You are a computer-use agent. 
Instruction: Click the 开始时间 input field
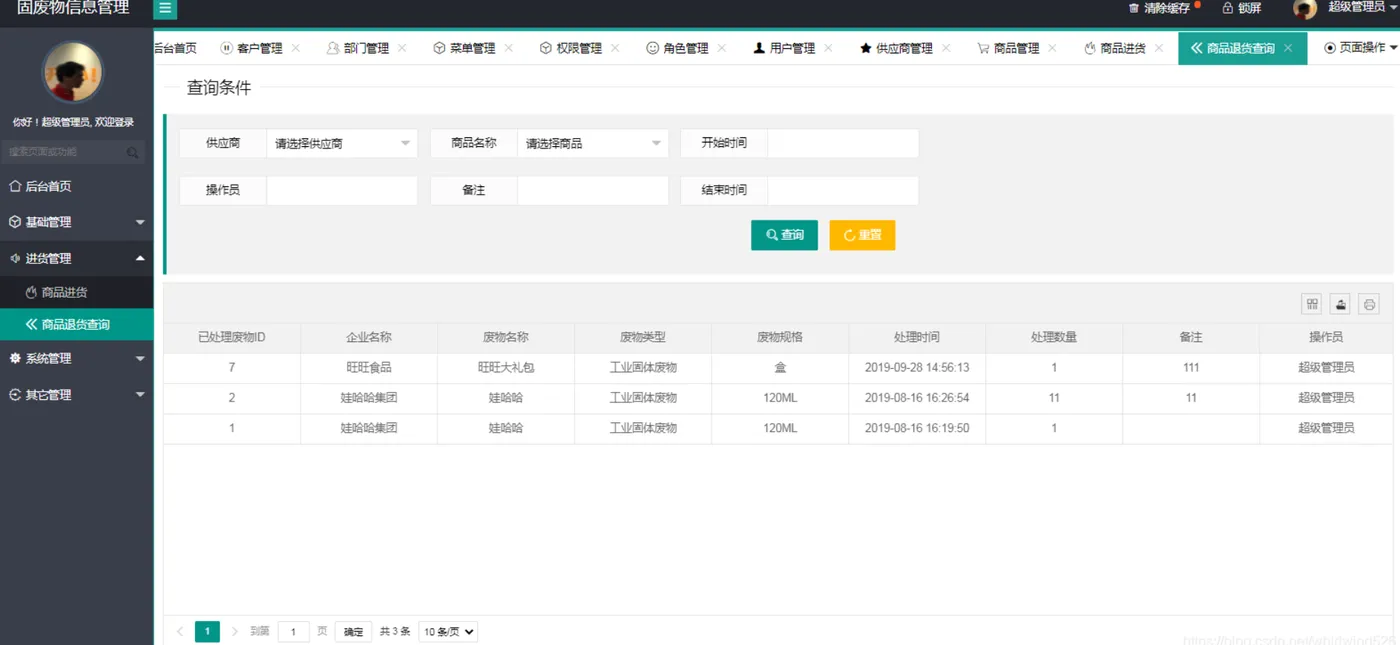(843, 143)
